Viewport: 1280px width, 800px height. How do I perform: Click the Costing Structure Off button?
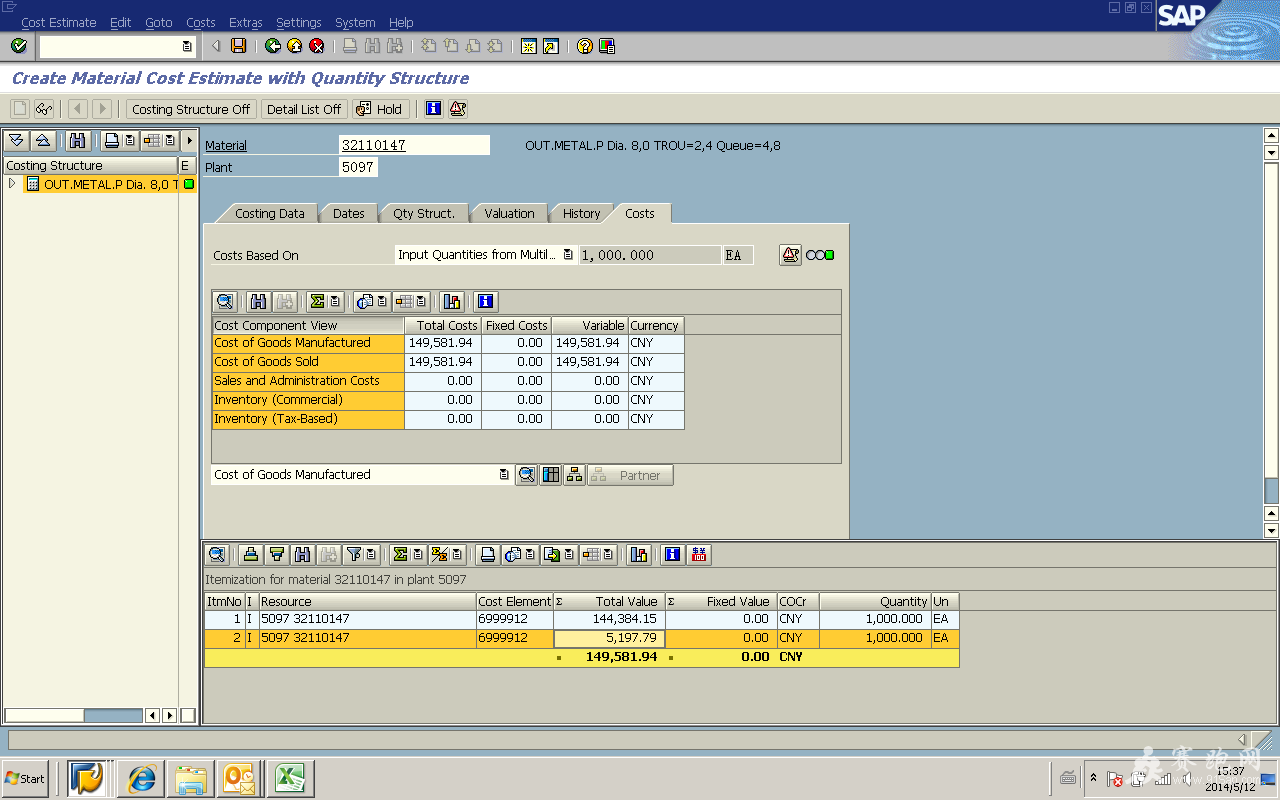191,109
